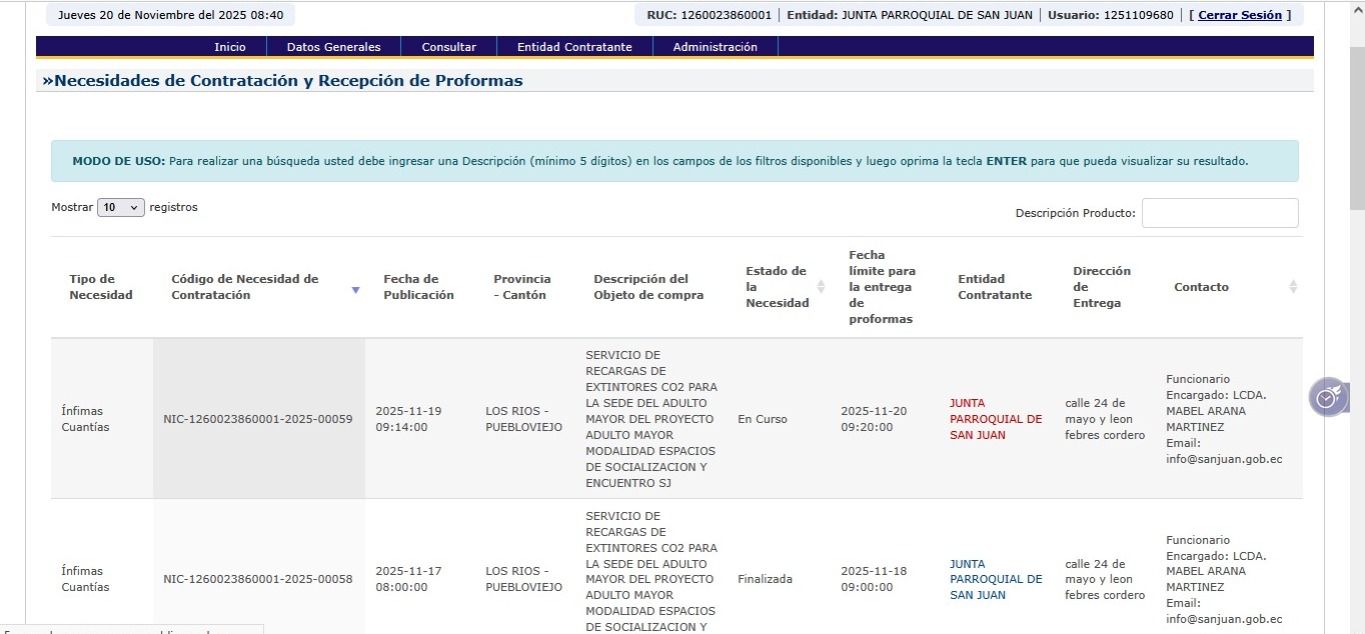Open the Datos Generales menu
Screen dimensions: 1365x634
(333, 47)
